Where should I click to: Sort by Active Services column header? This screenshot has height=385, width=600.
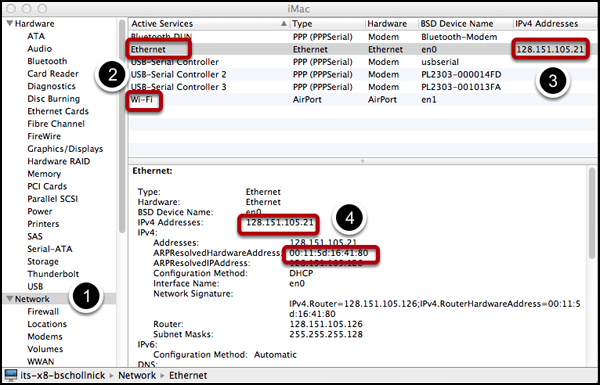pos(209,24)
